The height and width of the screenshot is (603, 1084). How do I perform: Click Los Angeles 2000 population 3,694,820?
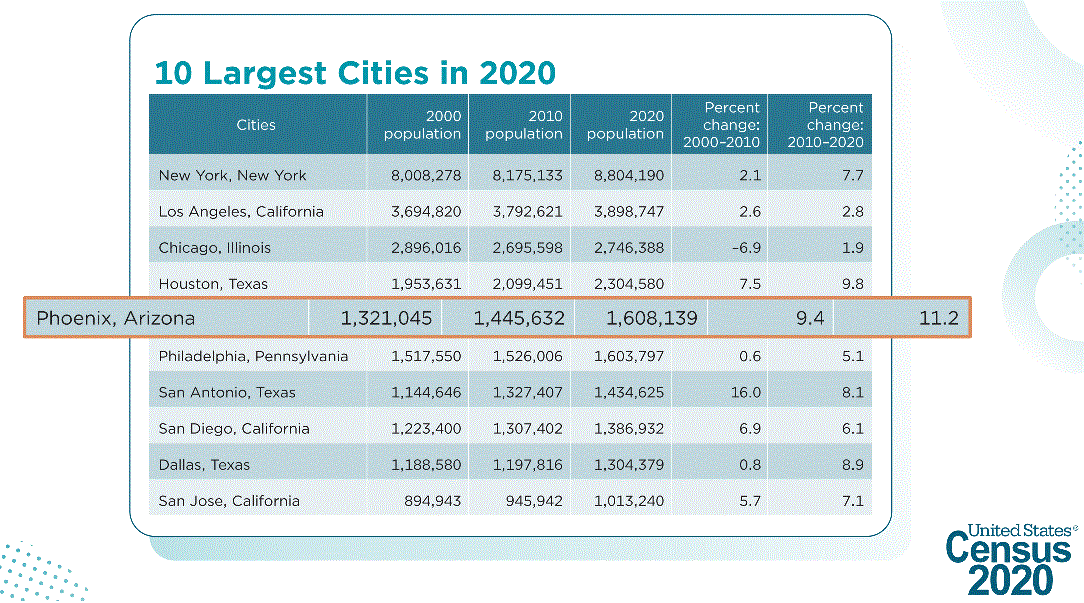(426, 212)
